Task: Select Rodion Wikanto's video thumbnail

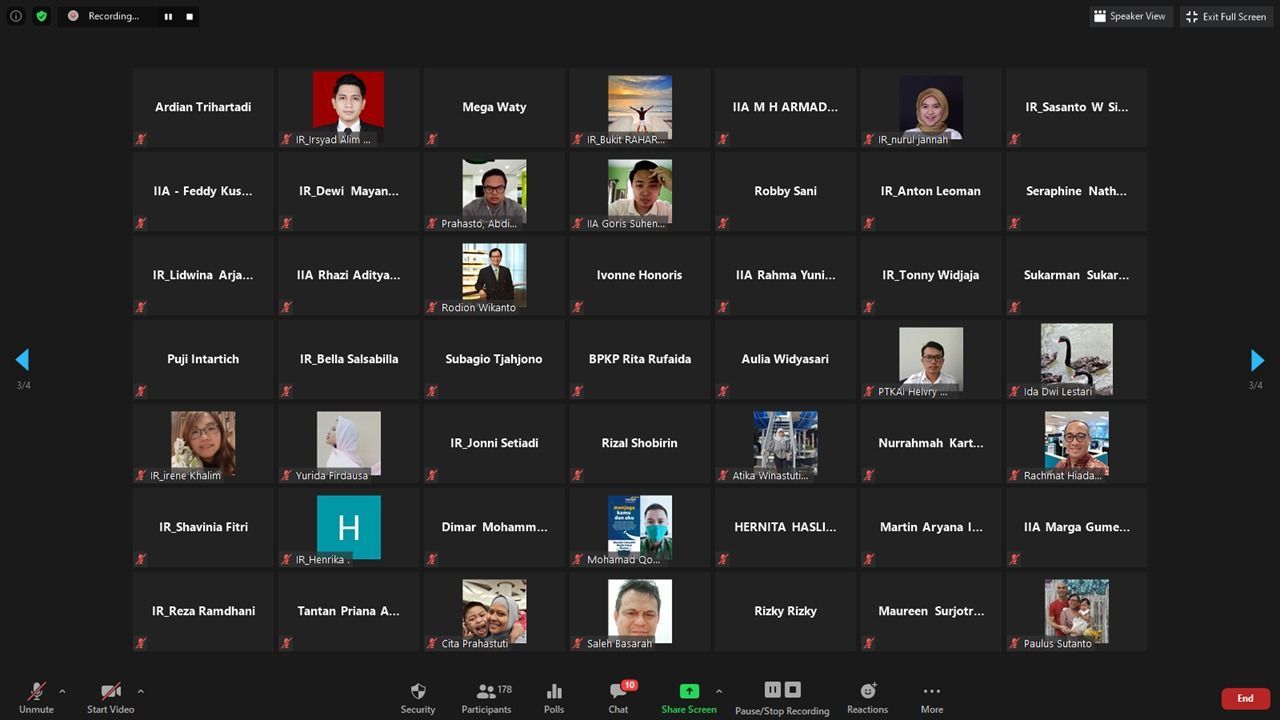Action: click(494, 275)
